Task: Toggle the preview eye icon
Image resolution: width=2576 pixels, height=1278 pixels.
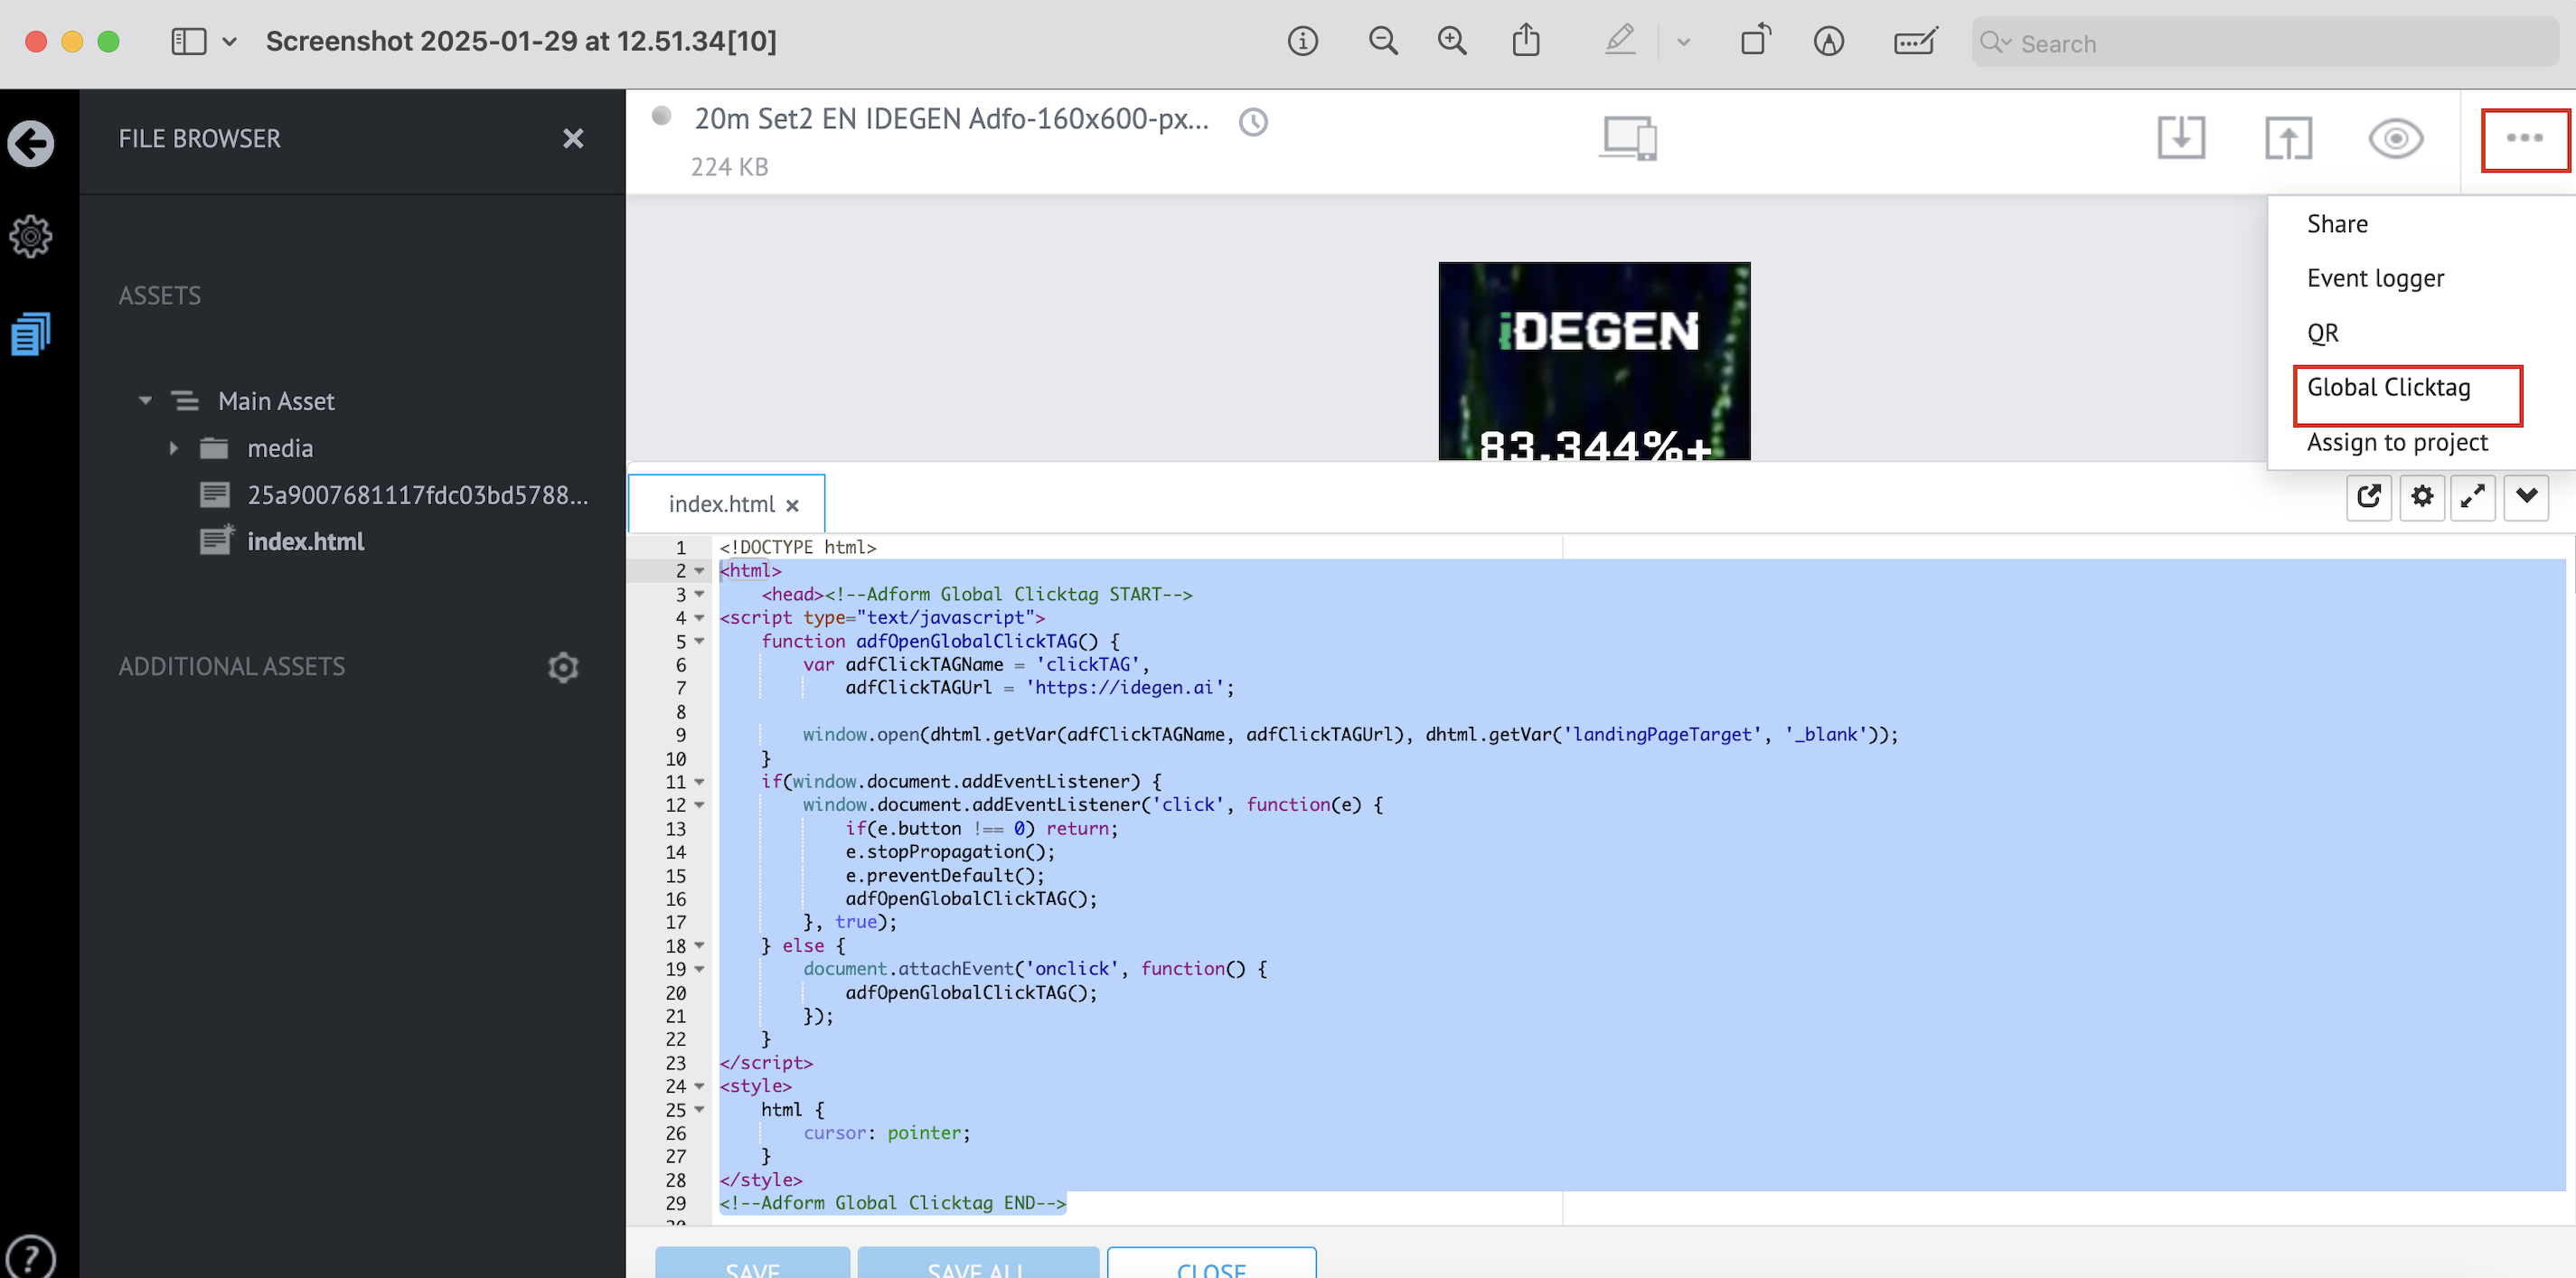Action: 2396,138
